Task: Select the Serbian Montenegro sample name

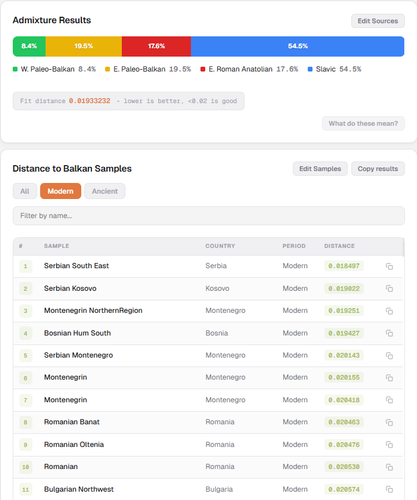Action: point(78,355)
